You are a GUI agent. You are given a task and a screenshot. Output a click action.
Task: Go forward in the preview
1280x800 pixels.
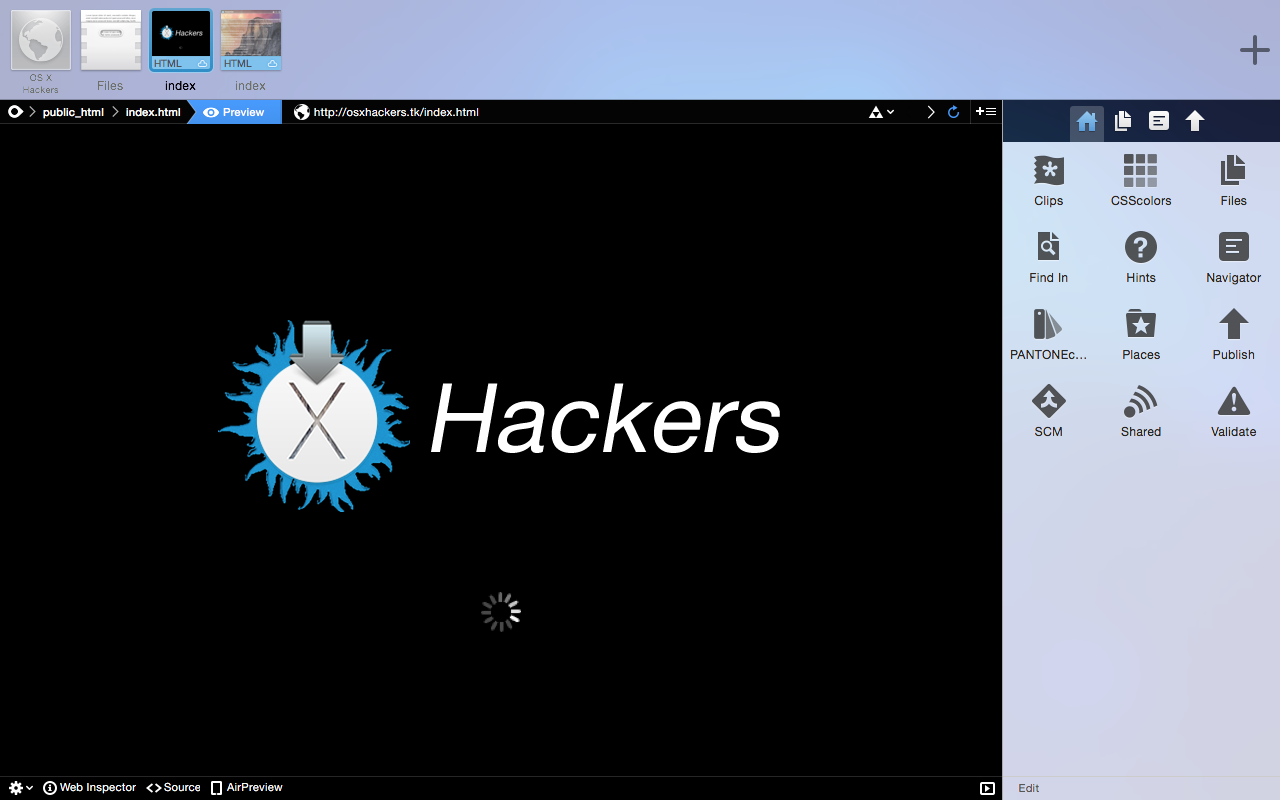point(931,112)
